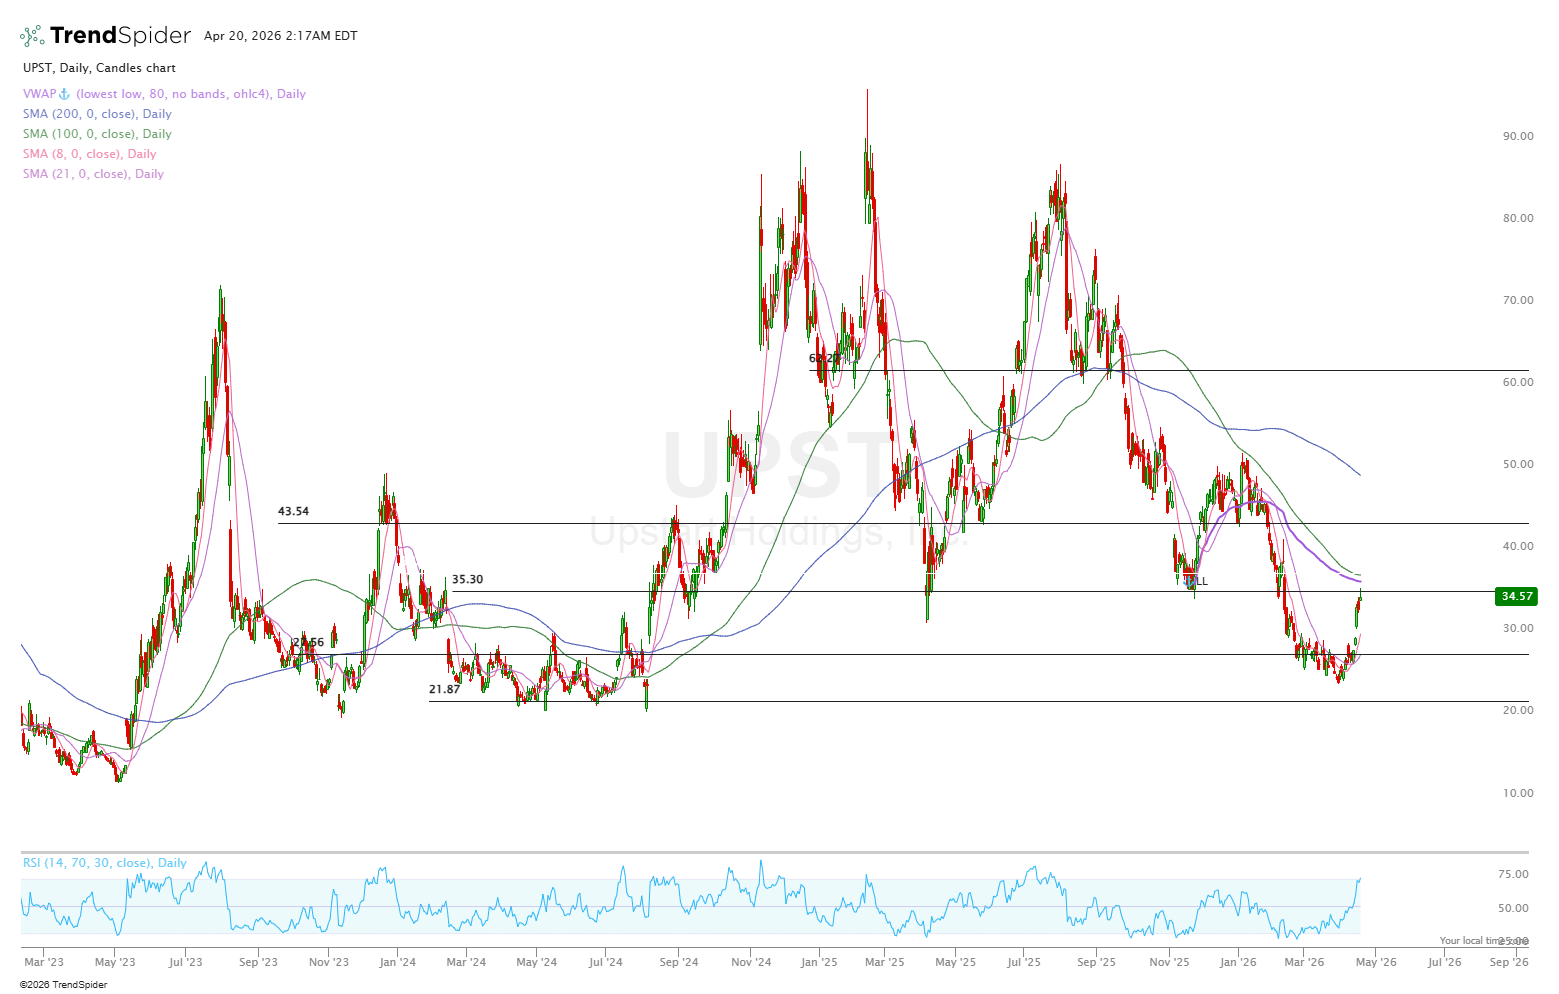Click the Jul '25 date axis label
Viewport: 1559px width, 994px height.
[1024, 962]
